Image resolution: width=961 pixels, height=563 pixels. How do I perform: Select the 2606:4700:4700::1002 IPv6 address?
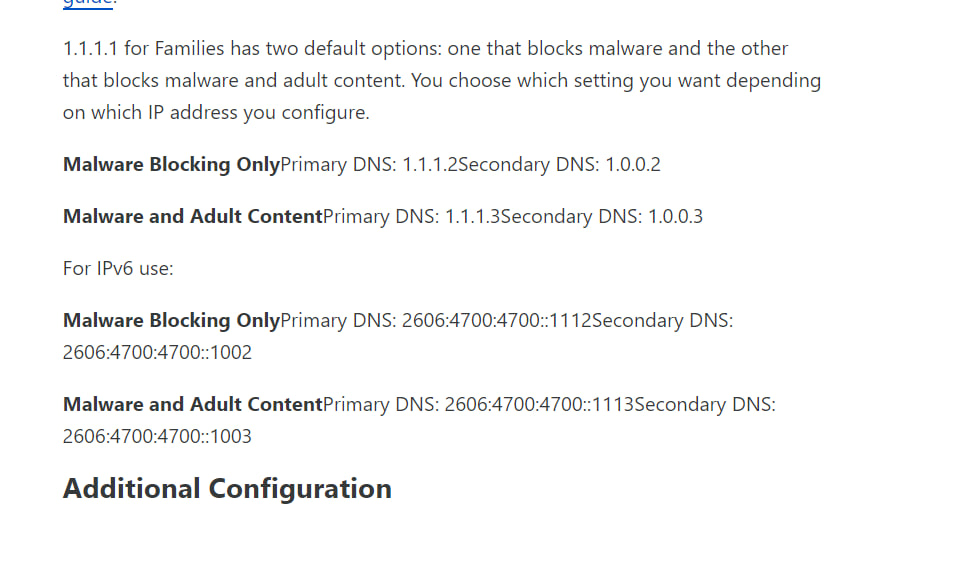(x=157, y=353)
